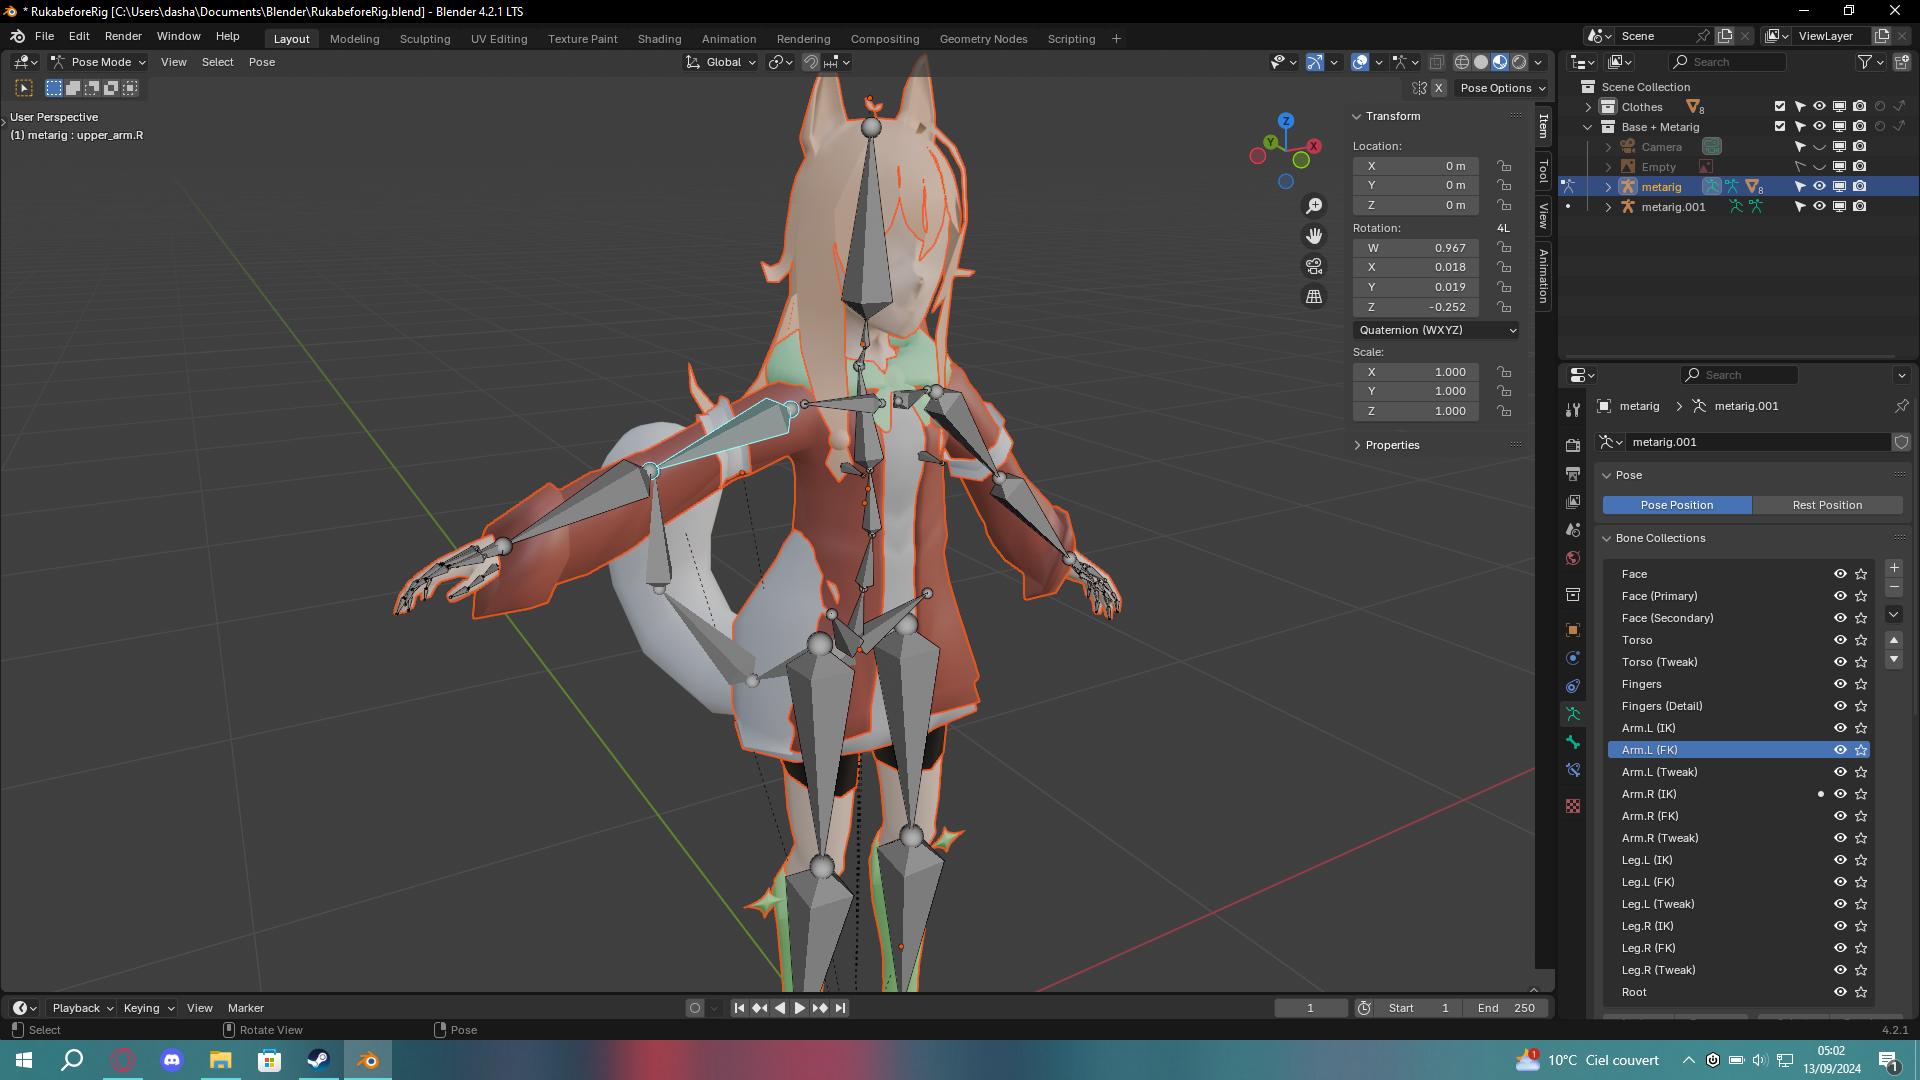Open the Object properties tab
Image resolution: width=1920 pixels, height=1080 pixels.
coord(1573,630)
